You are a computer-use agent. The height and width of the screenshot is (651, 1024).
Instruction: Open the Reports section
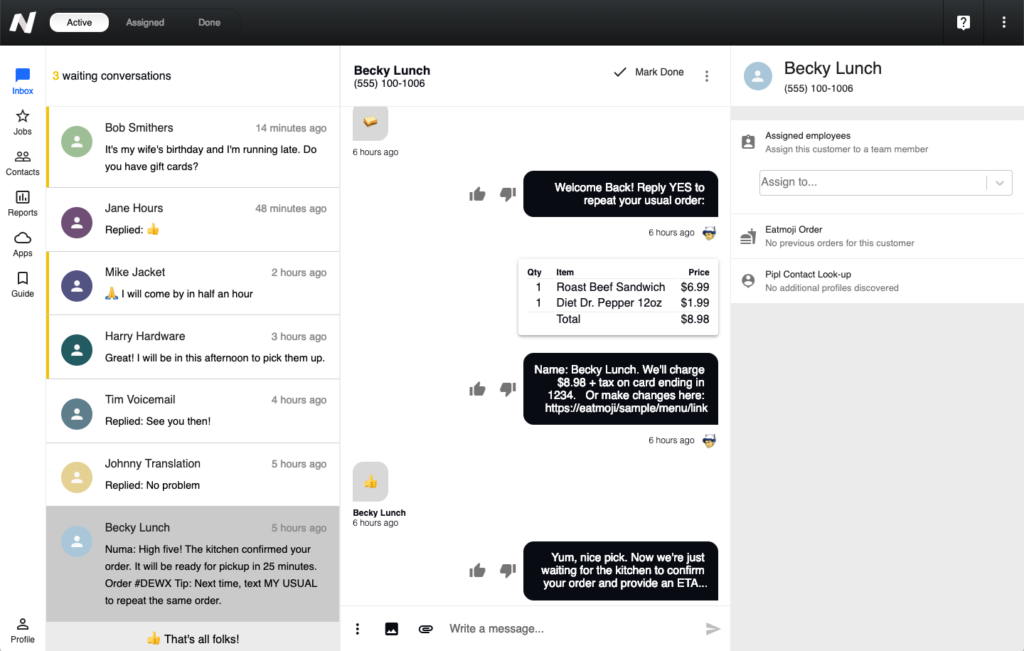(x=22, y=203)
